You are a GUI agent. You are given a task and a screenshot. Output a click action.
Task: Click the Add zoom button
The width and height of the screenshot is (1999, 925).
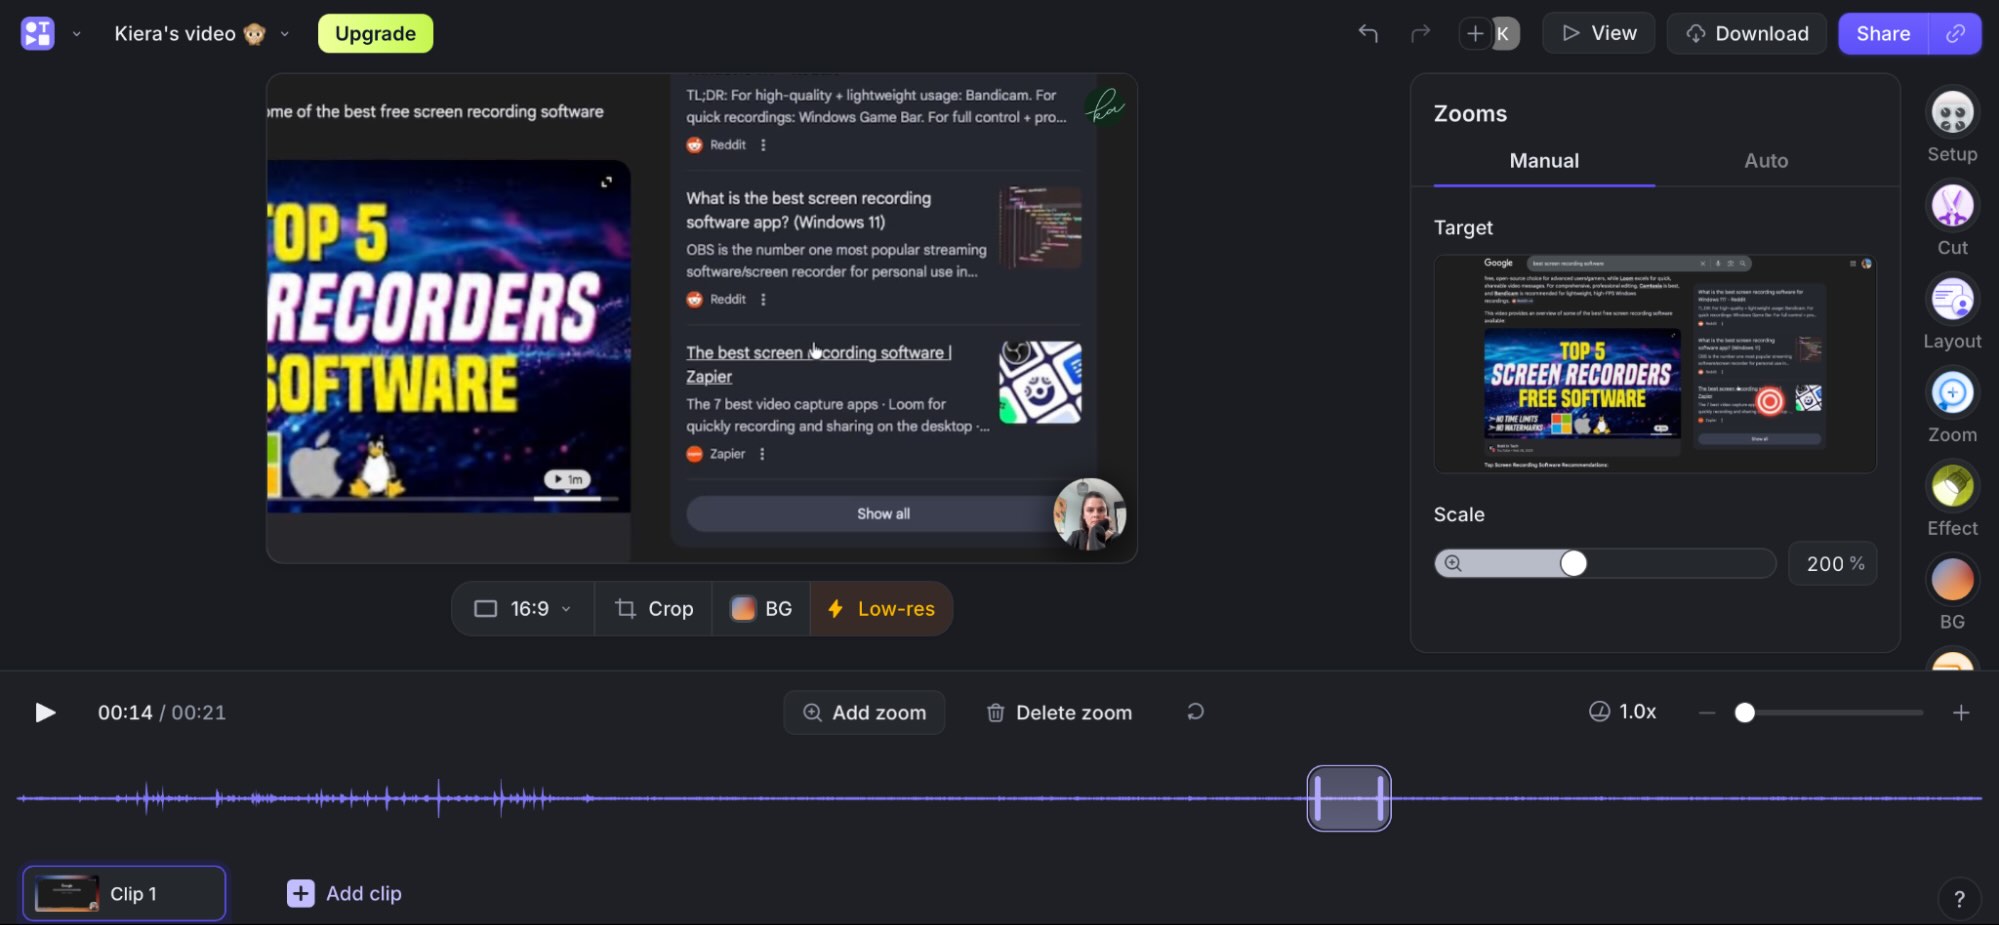click(x=863, y=712)
